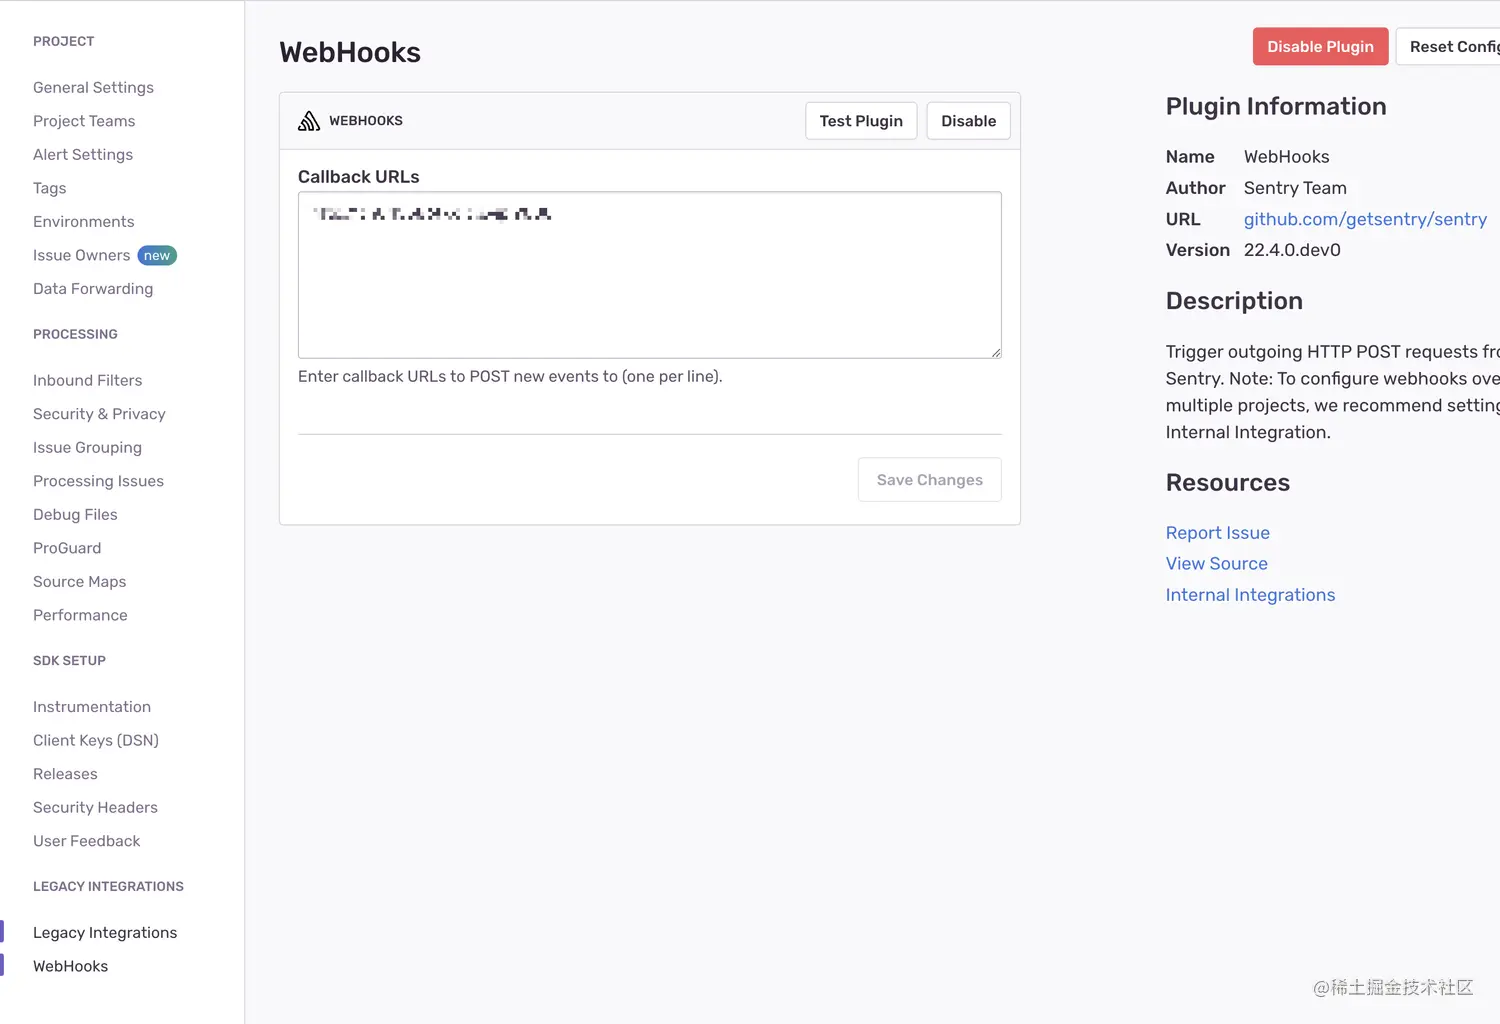Click the Plugin Information heading
Viewport: 1500px width, 1024px height.
(x=1276, y=107)
